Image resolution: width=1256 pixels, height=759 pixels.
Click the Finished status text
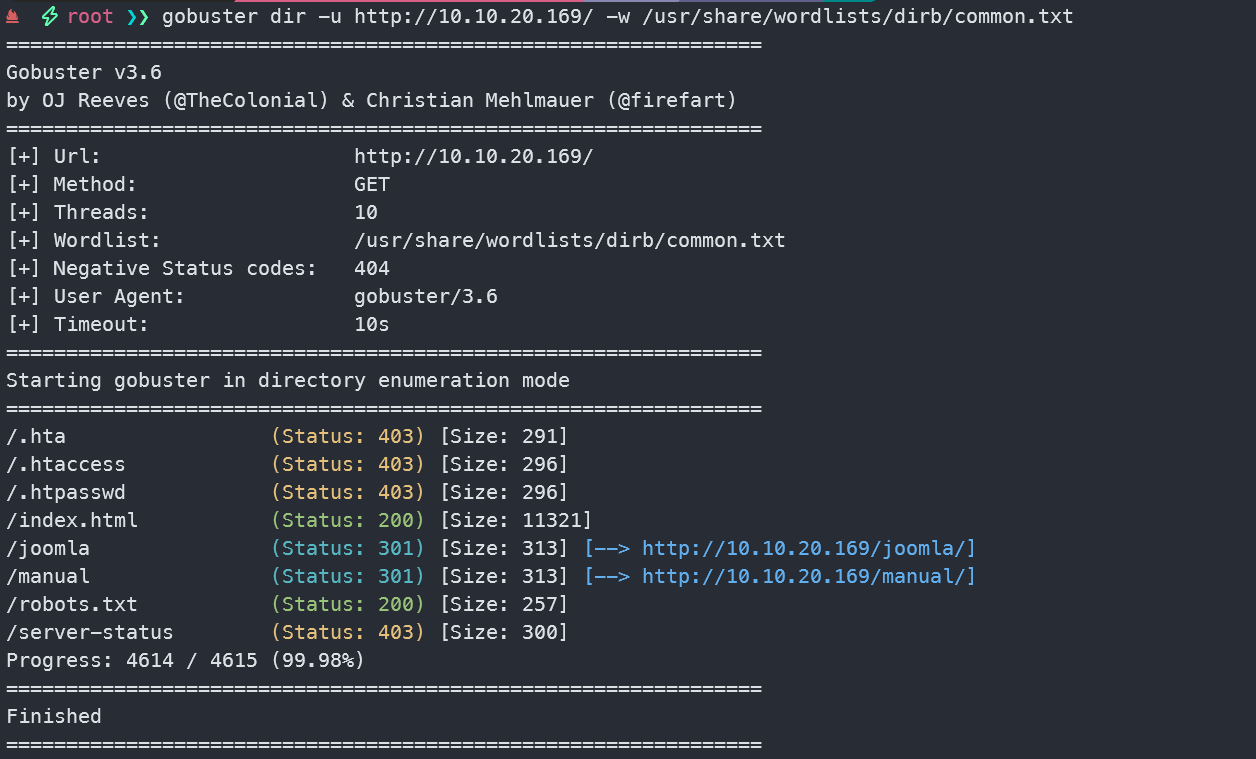54,716
